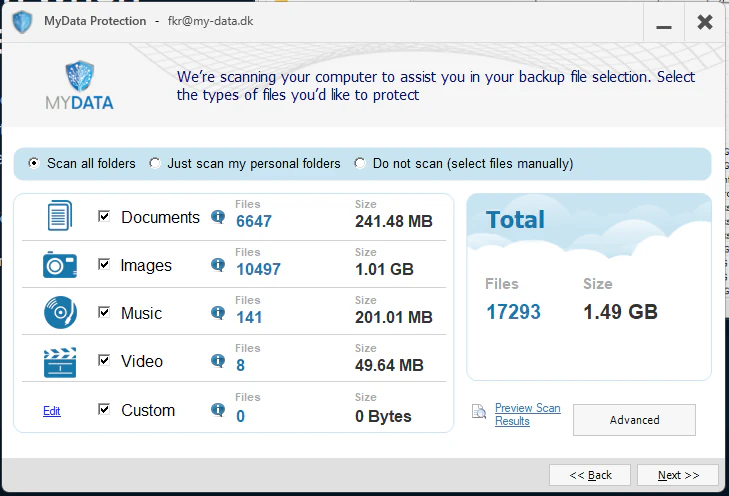Uncheck the Video checkbox

point(104,360)
